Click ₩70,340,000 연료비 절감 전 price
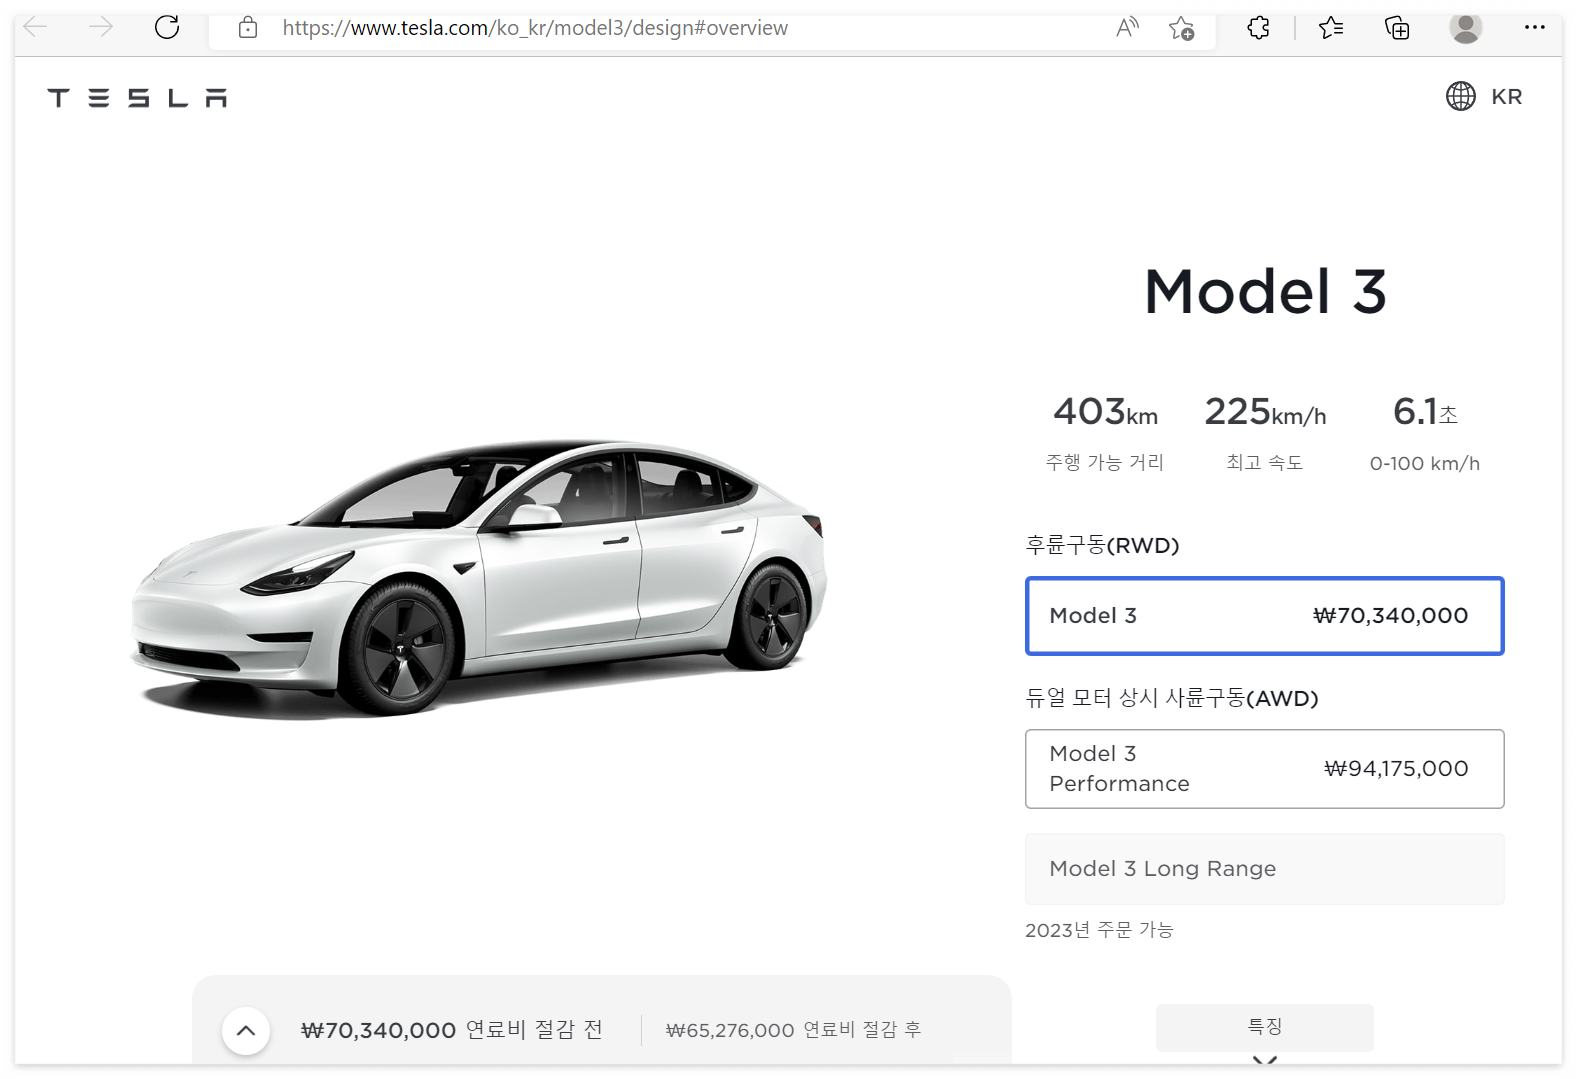The width and height of the screenshot is (1577, 1079). click(x=452, y=1030)
